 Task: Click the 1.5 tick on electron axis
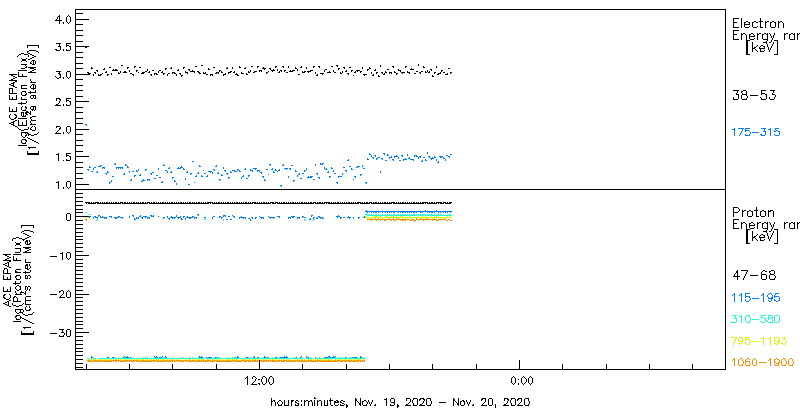click(62, 157)
